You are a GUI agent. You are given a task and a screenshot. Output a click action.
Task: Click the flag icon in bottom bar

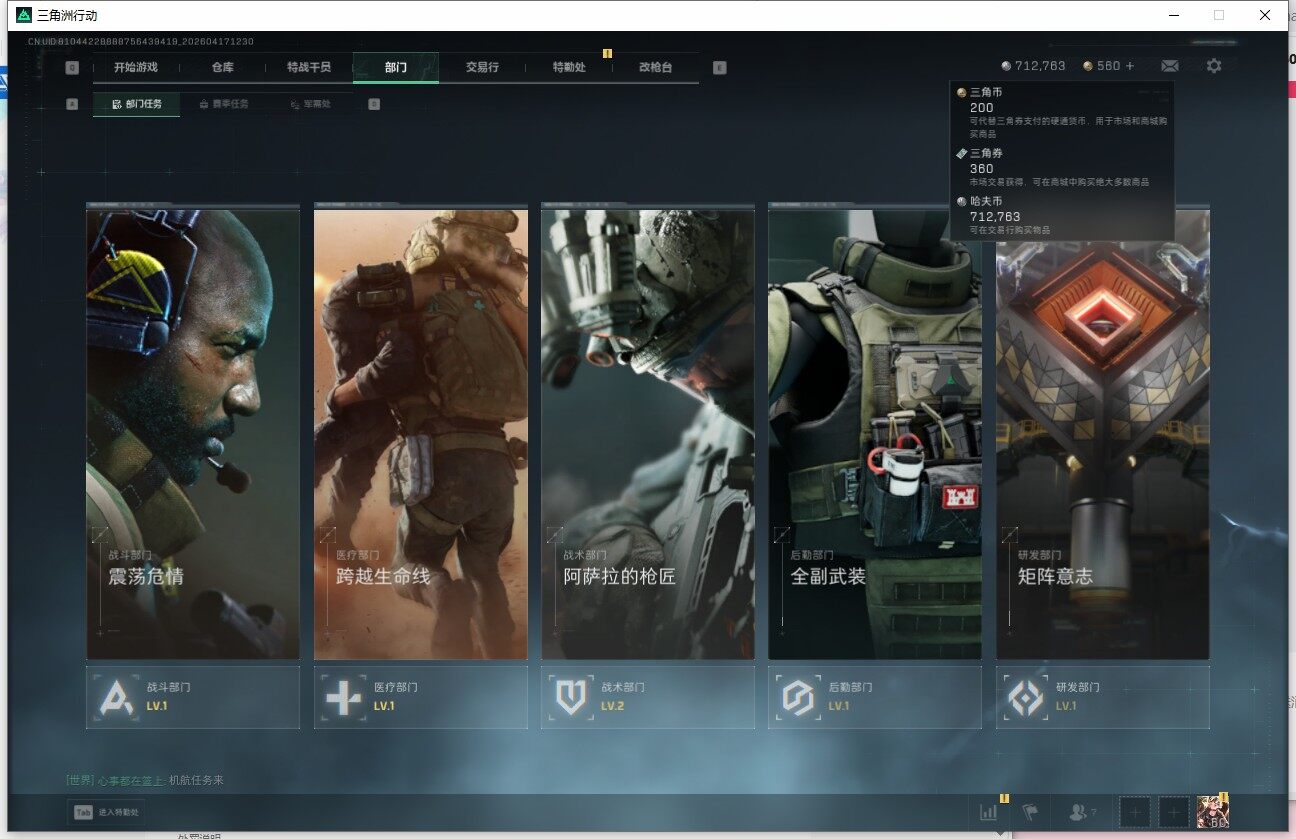click(1030, 813)
